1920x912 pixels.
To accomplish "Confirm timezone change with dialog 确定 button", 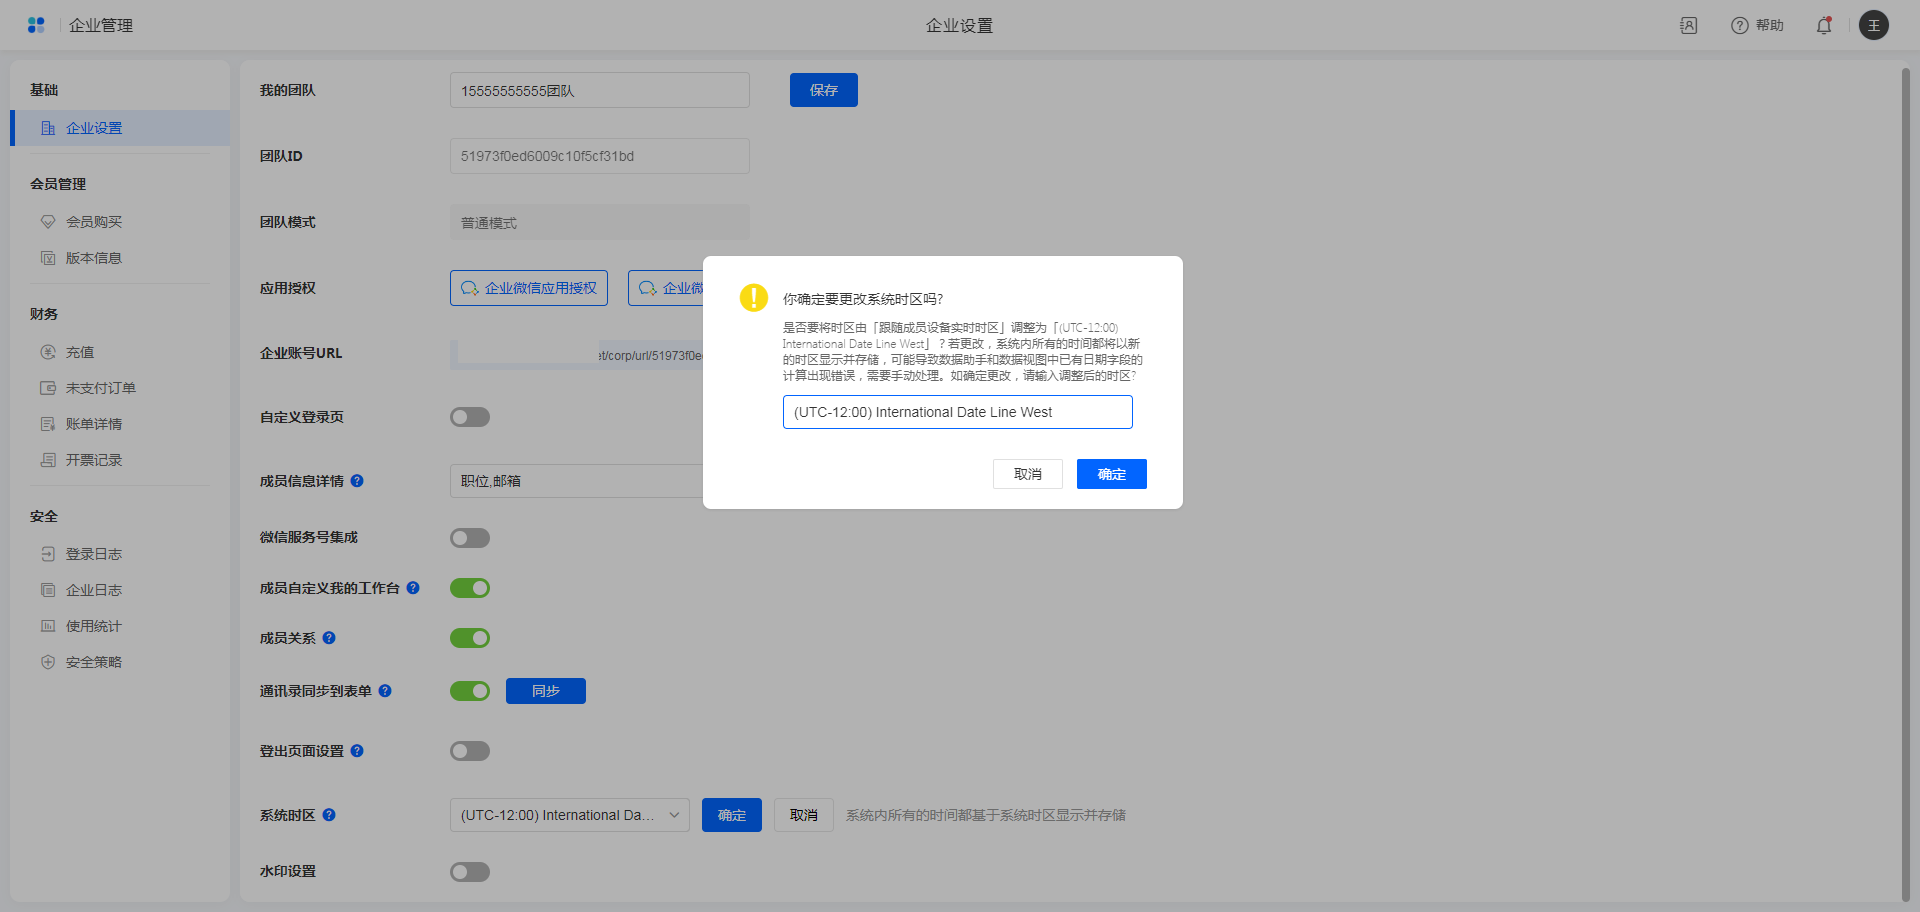I will pyautogui.click(x=1111, y=474).
